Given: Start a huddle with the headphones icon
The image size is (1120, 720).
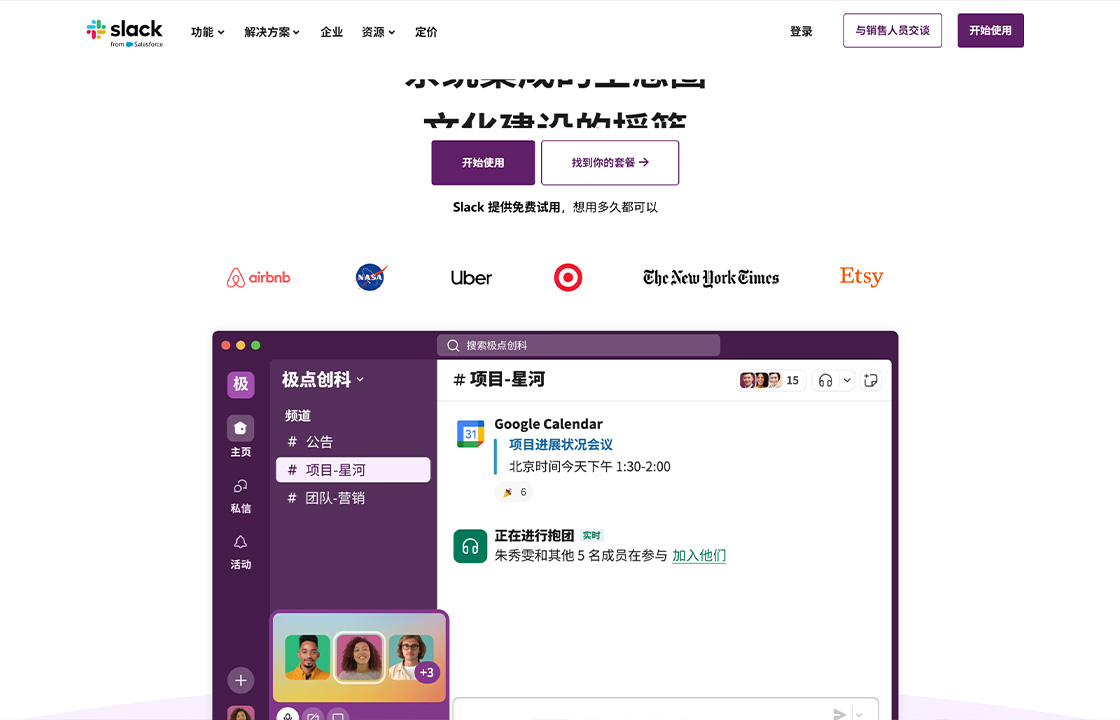Looking at the screenshot, I should click(825, 381).
